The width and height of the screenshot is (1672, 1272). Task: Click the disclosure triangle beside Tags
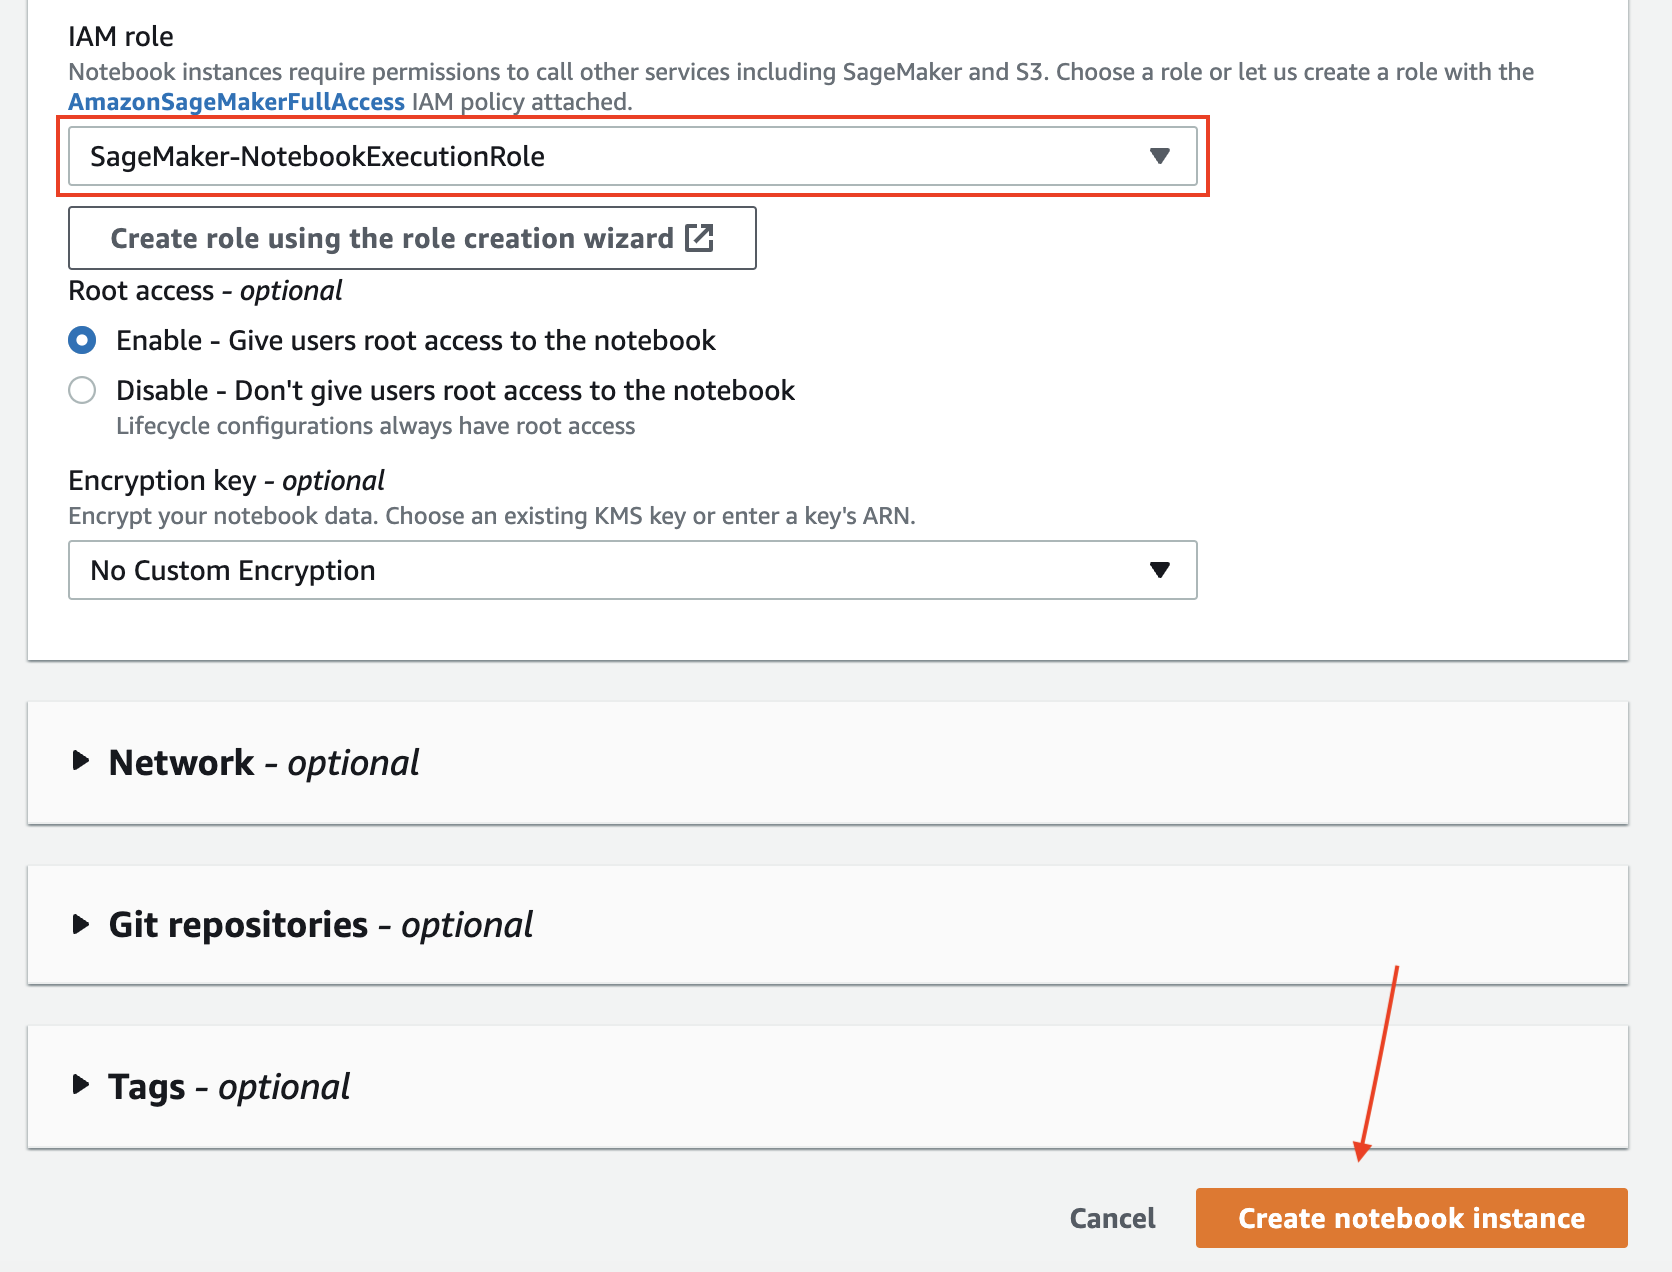pyautogui.click(x=81, y=1086)
